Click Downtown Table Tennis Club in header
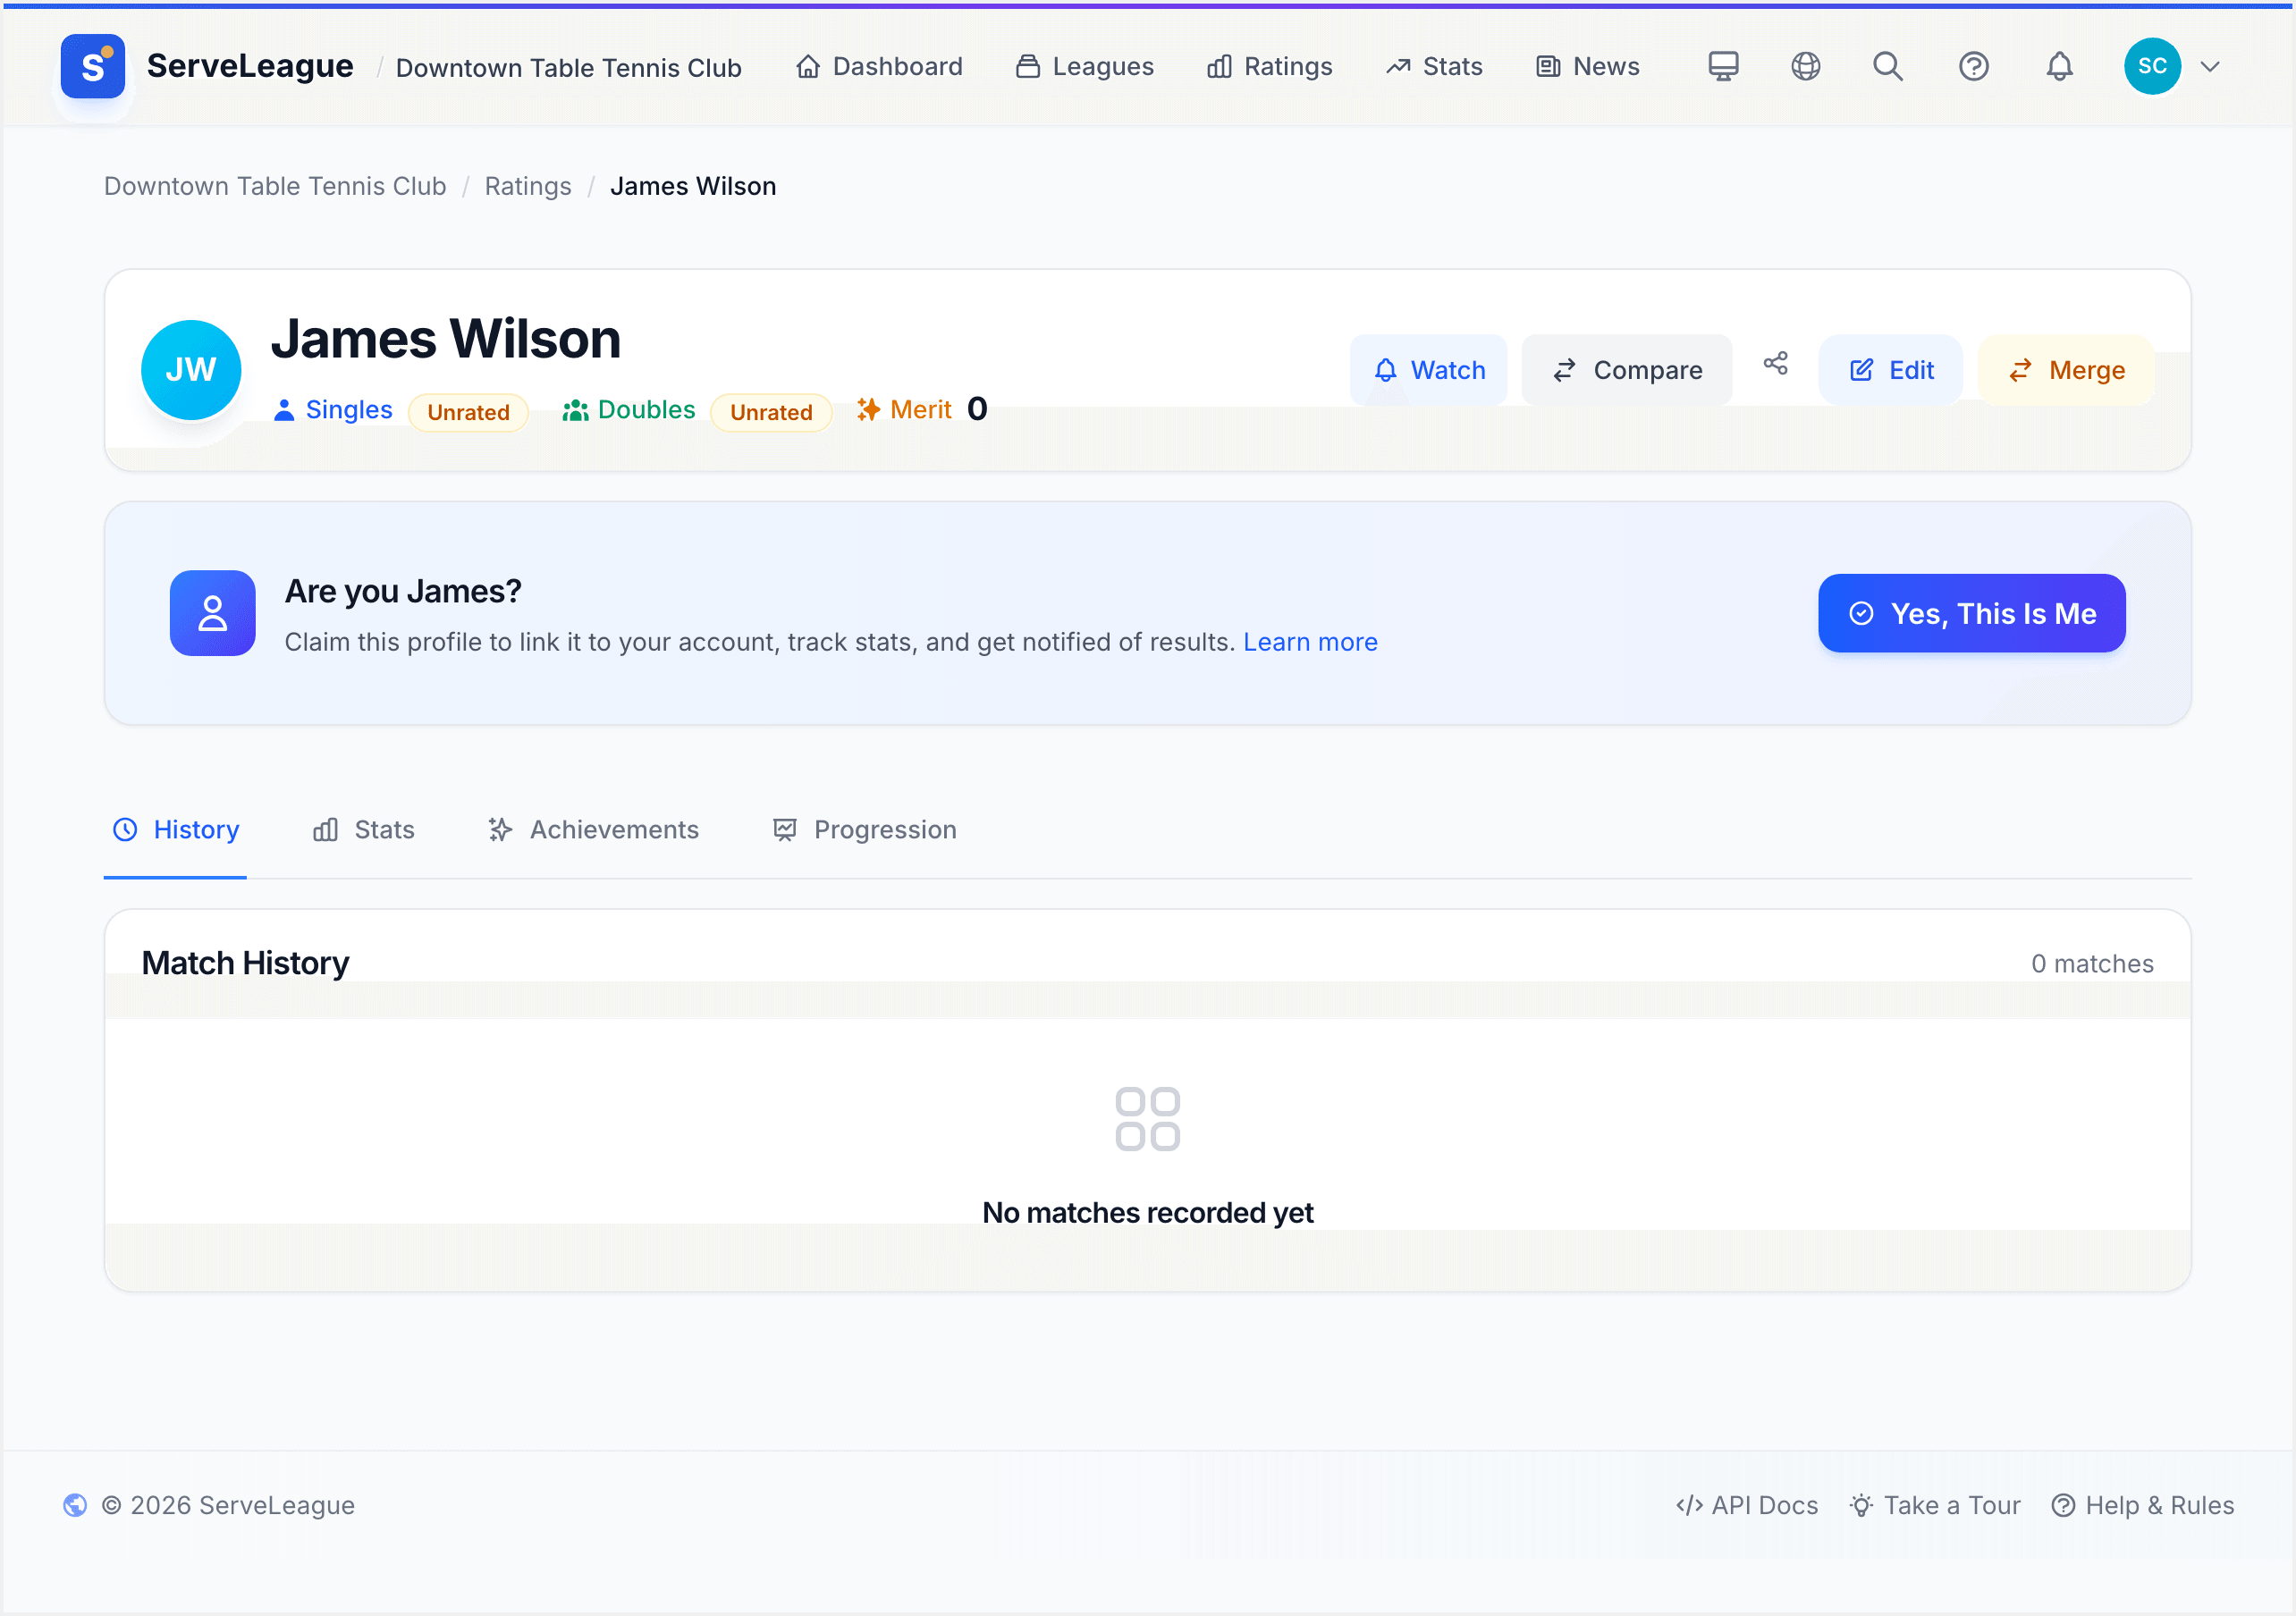Image resolution: width=2296 pixels, height=1616 pixels. [569, 67]
